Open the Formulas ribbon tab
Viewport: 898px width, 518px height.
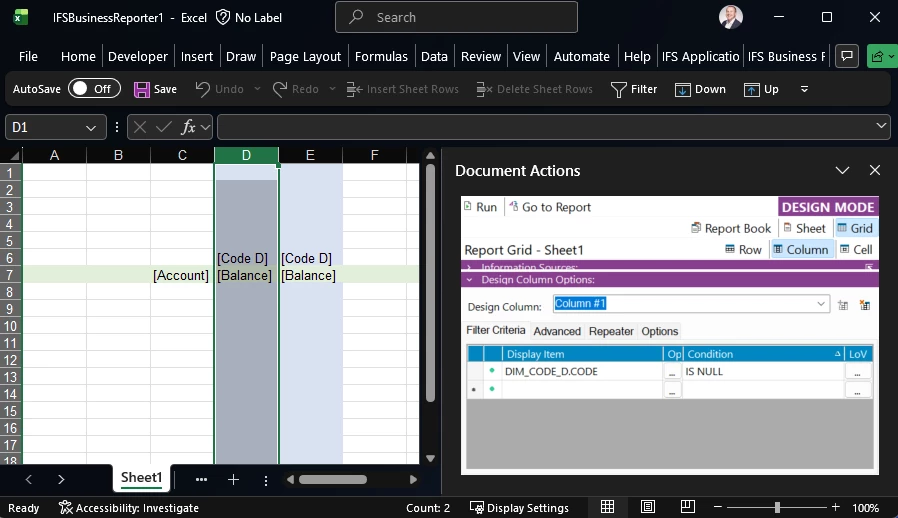[381, 57]
